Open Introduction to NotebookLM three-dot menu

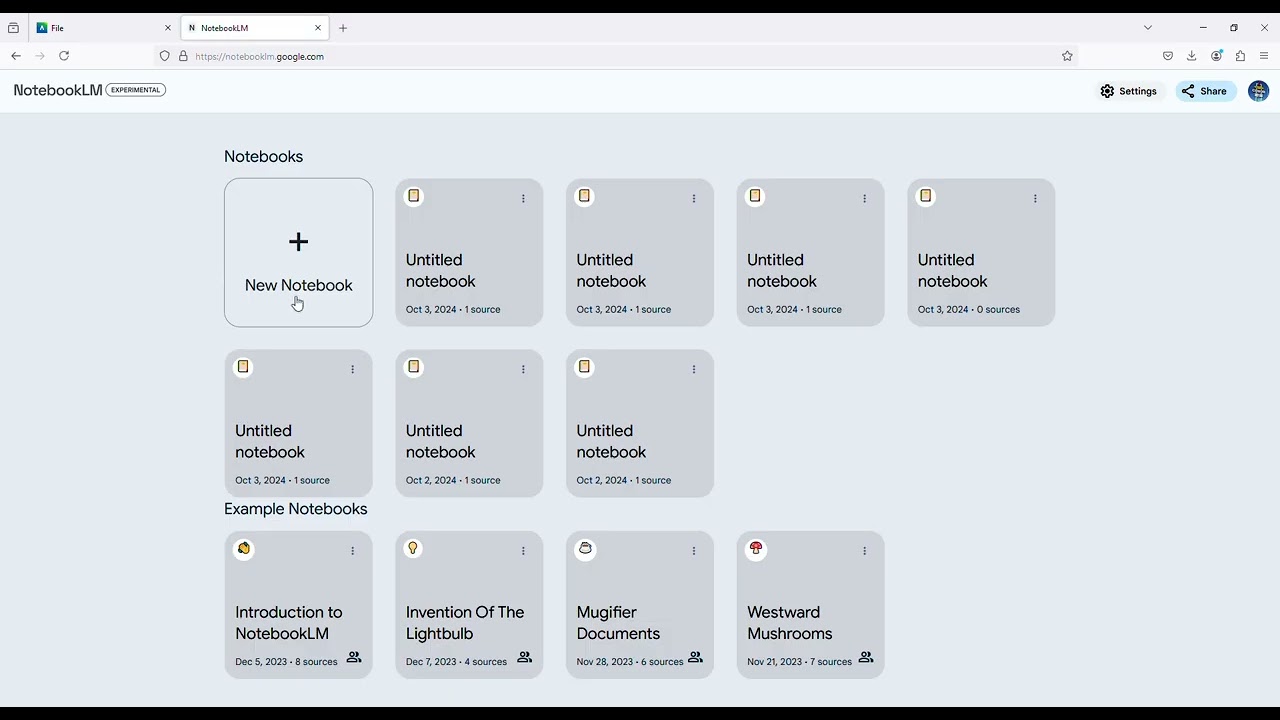click(x=352, y=551)
